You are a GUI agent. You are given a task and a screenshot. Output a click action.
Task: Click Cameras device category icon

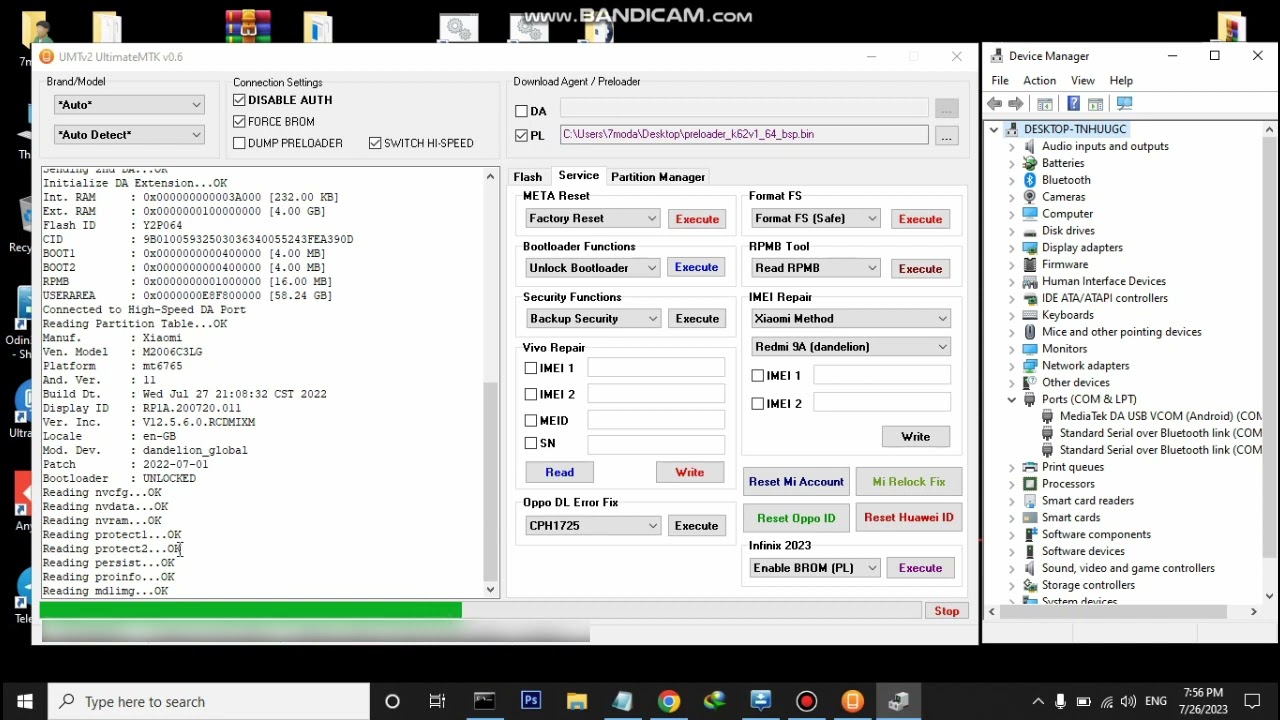(1030, 197)
